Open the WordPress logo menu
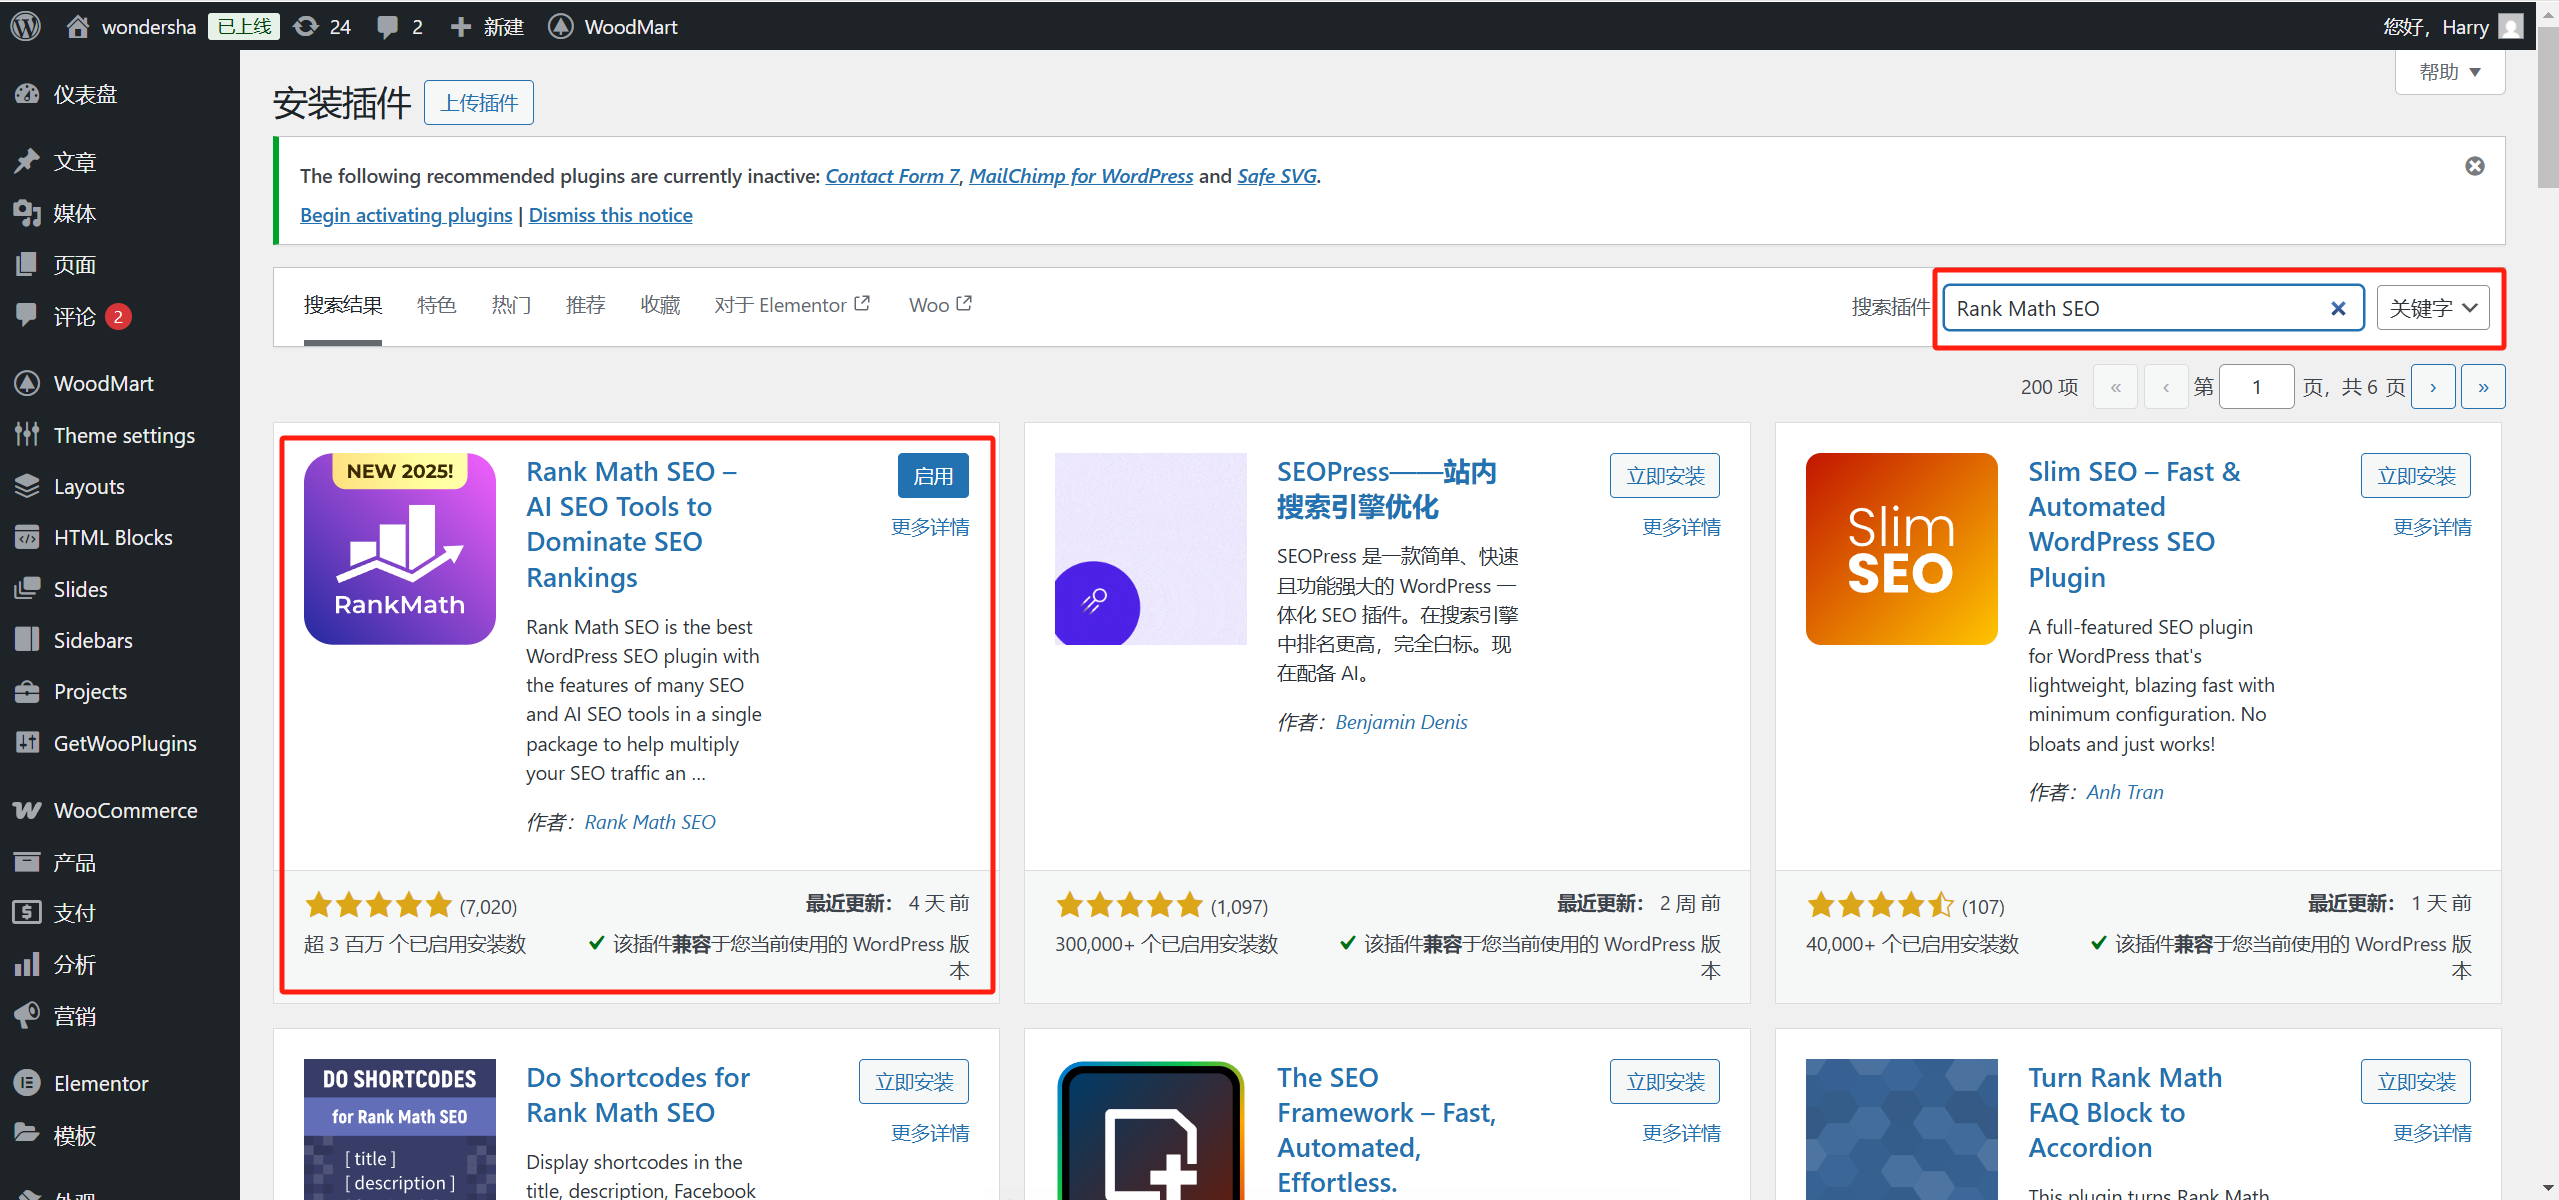This screenshot has width=2559, height=1200. click(24, 26)
